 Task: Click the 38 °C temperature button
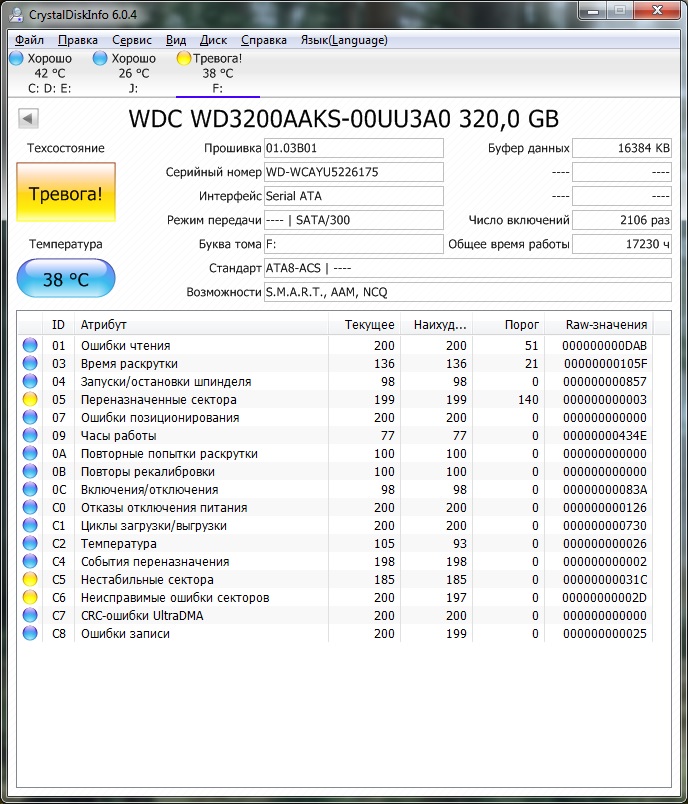click(66, 279)
